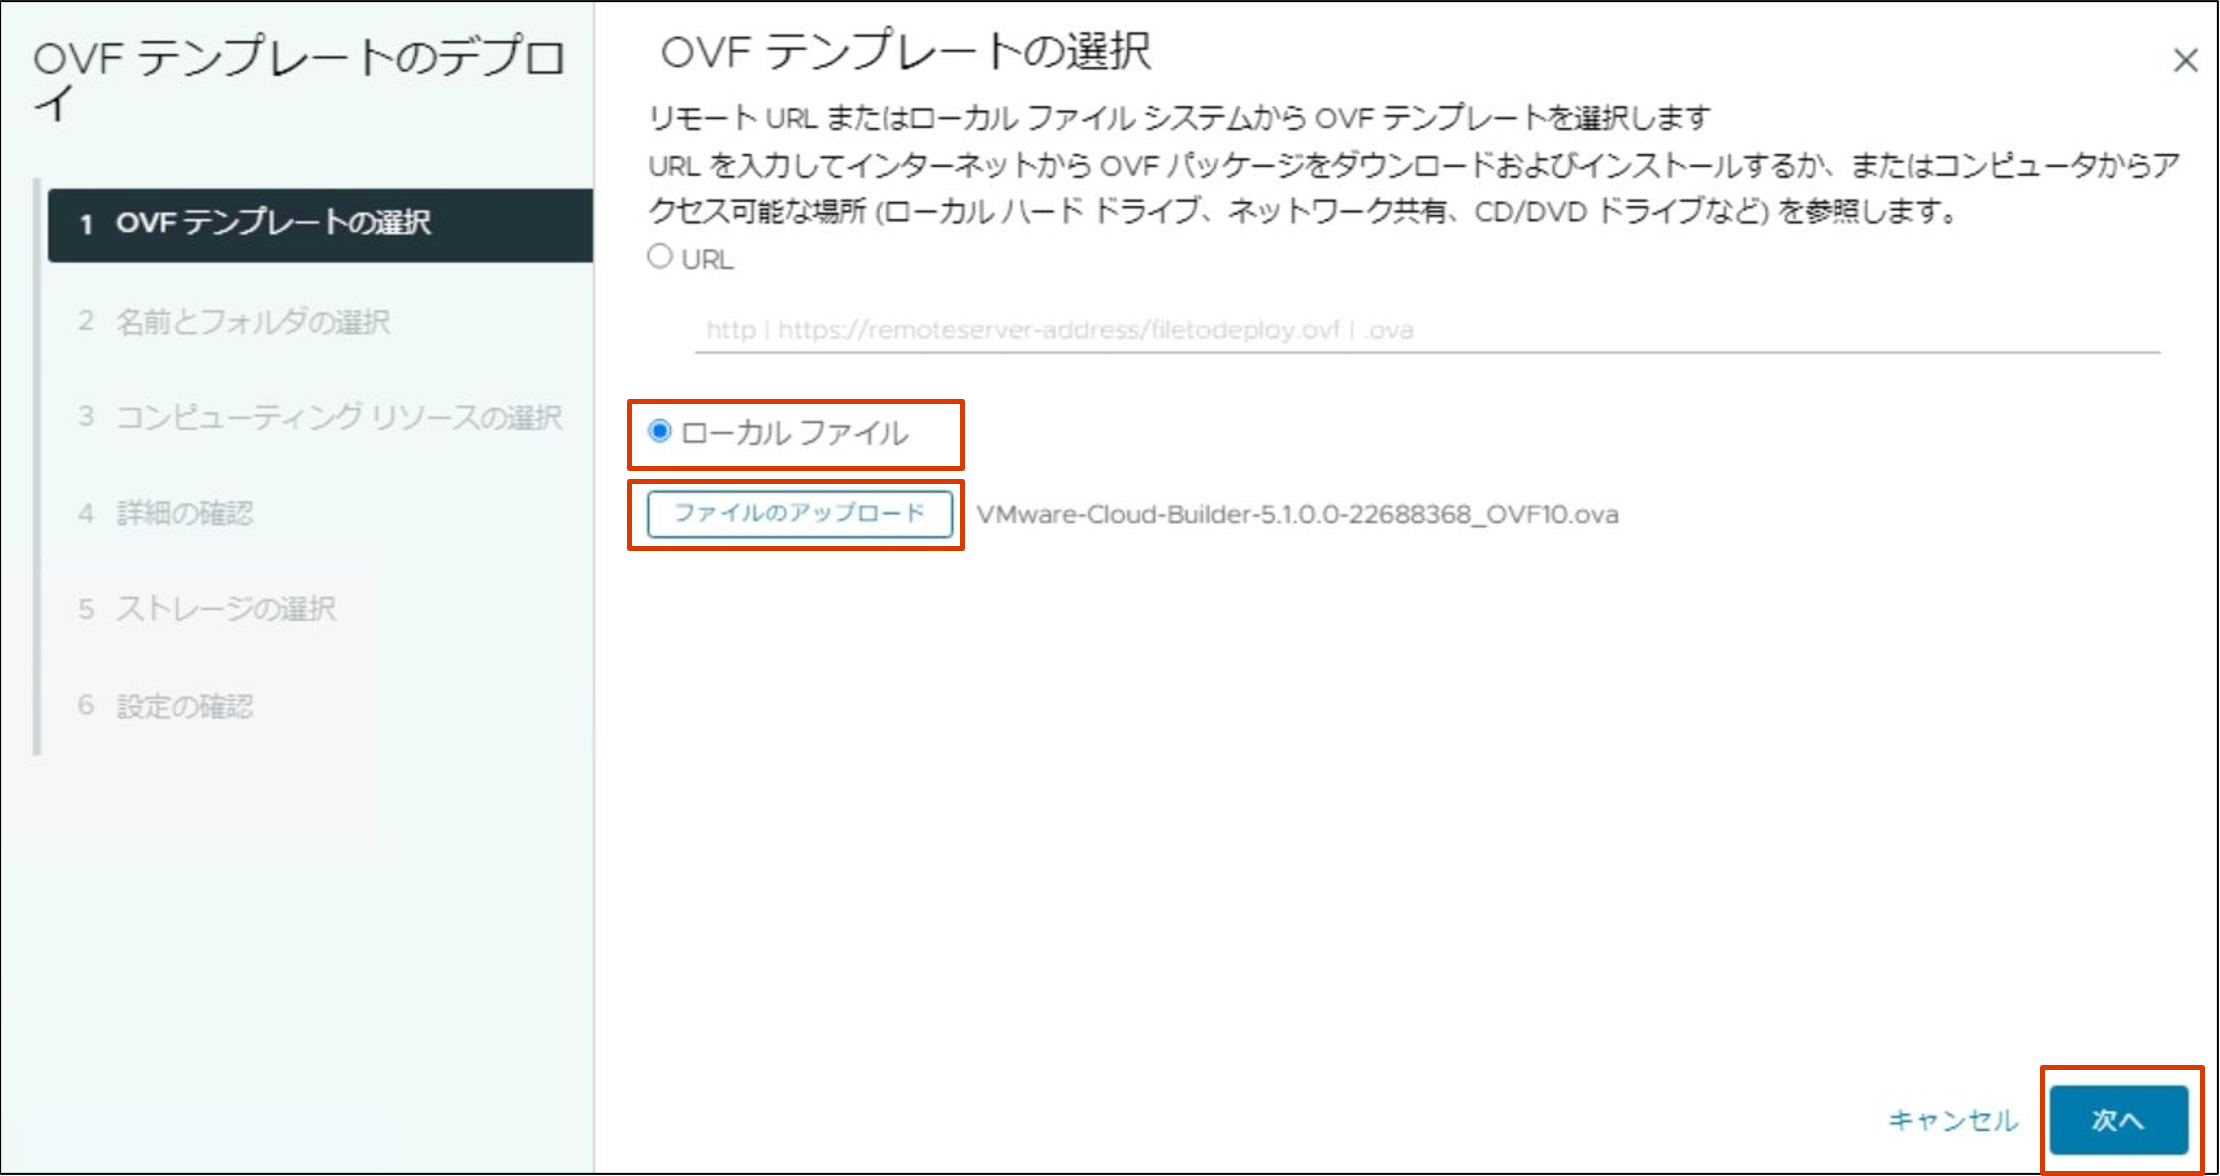Open step 5 ストレージの選択
This screenshot has height=1176, width=2220.
pos(207,608)
